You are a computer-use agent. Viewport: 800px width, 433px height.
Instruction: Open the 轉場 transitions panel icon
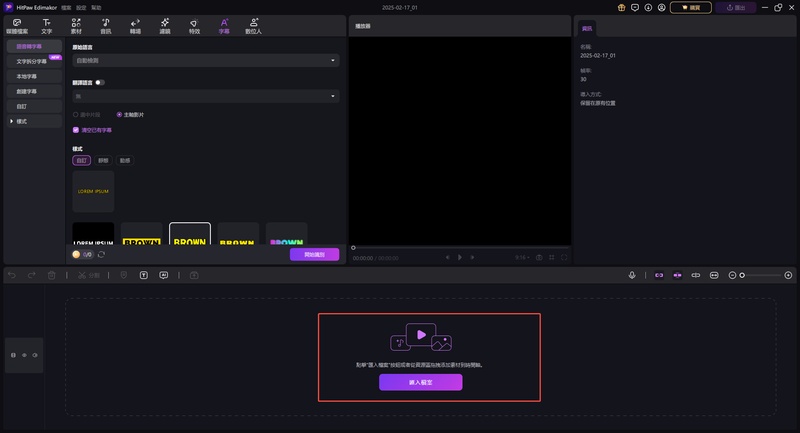tap(135, 25)
